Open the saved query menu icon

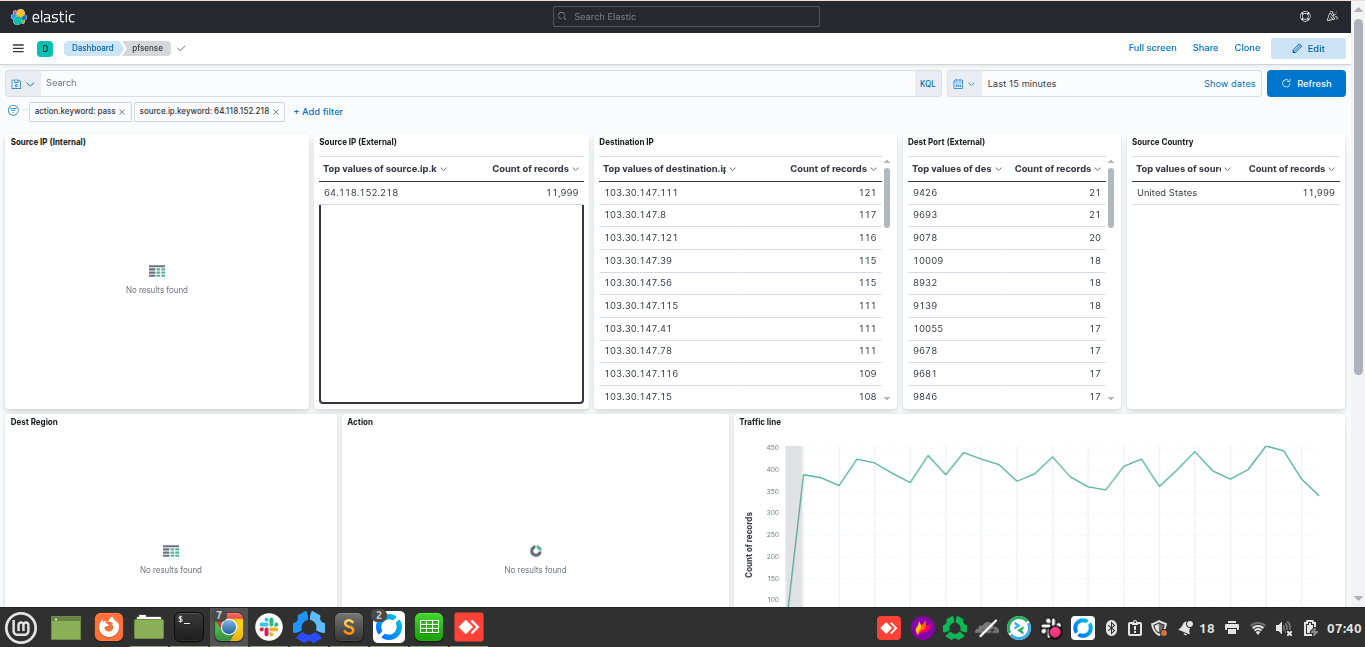coord(23,84)
